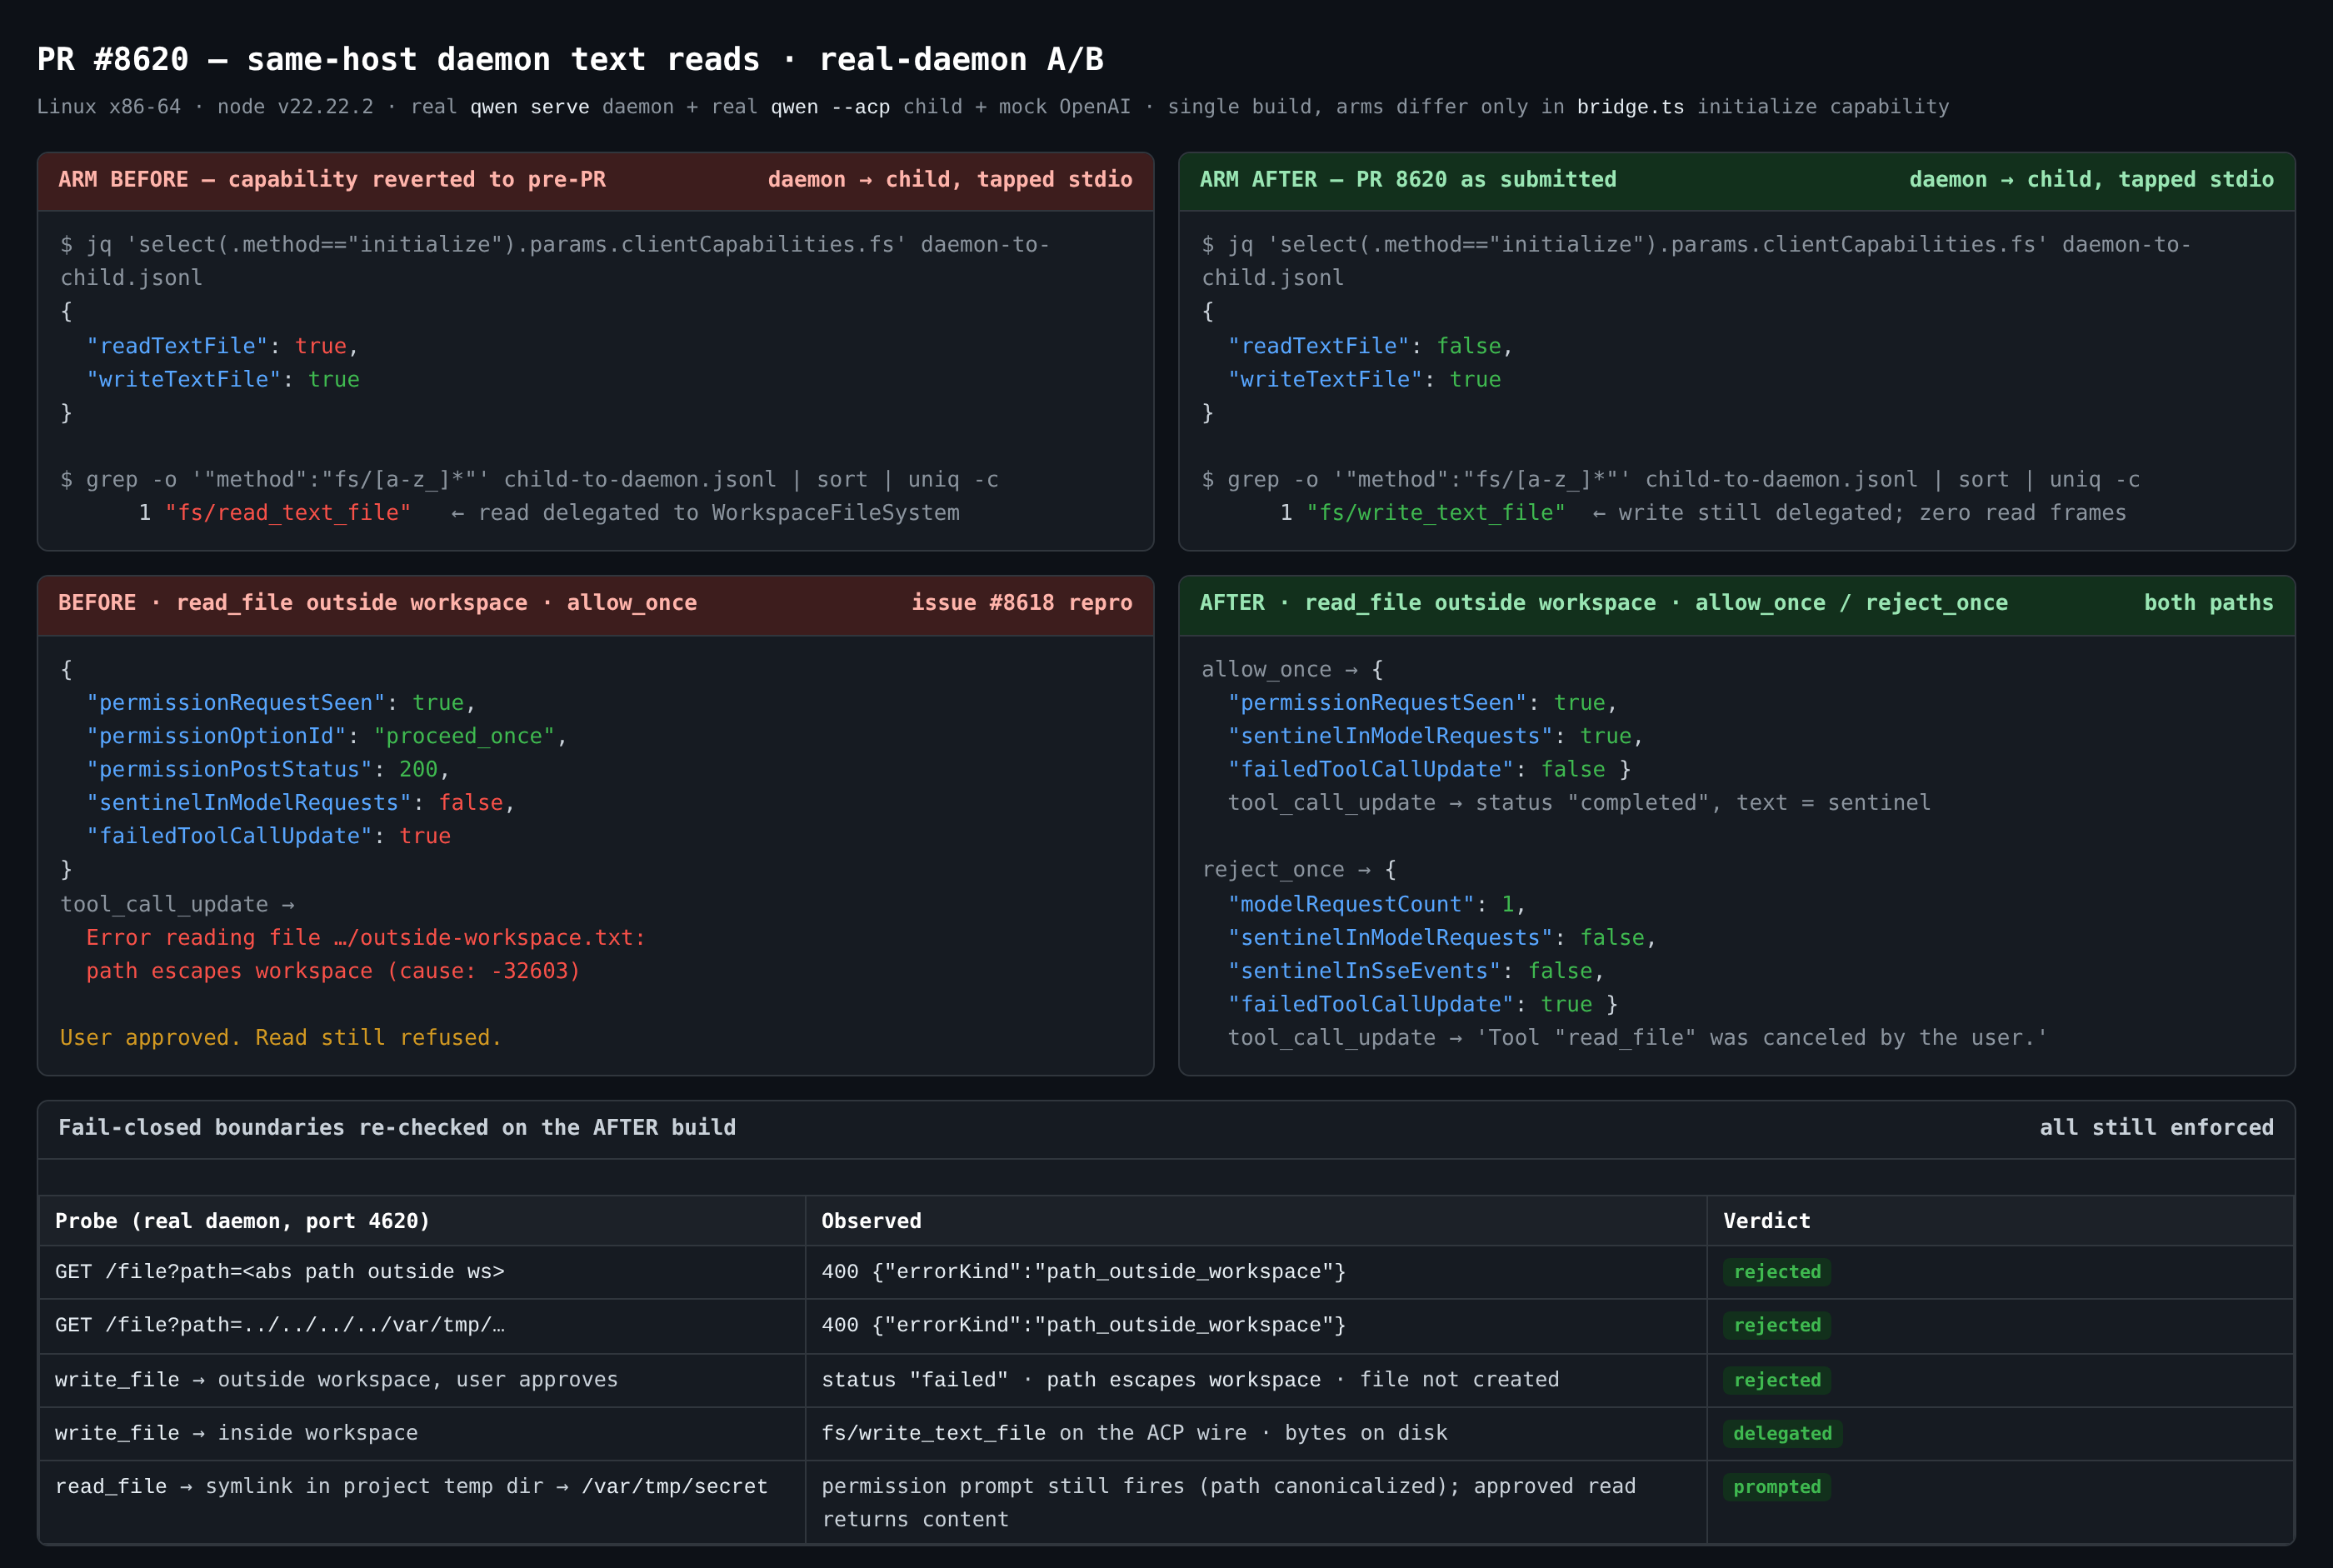Click the jq initialize command in the ARM AFTER panel
The image size is (2333, 1568).
1696,261
